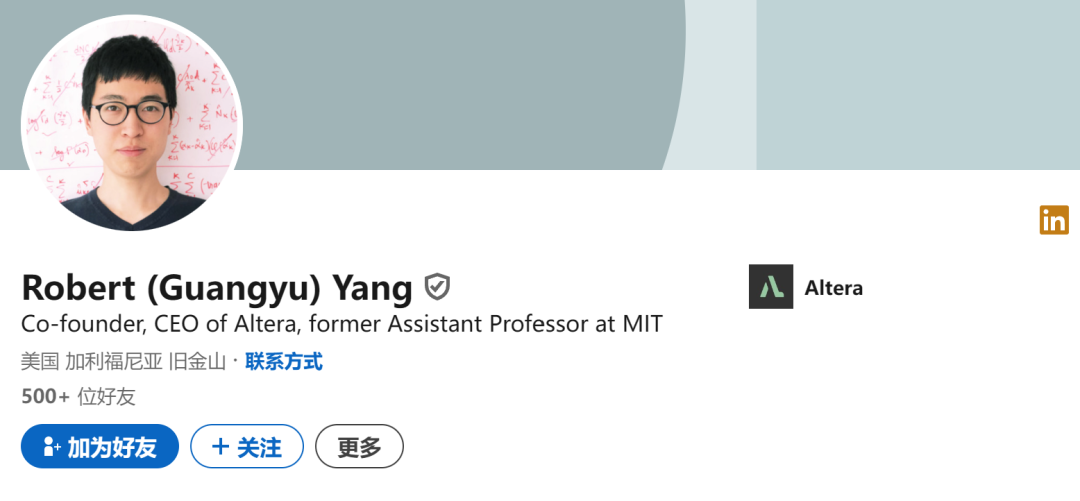
Task: Follow the profile with the 关注 button
Action: click(247, 447)
